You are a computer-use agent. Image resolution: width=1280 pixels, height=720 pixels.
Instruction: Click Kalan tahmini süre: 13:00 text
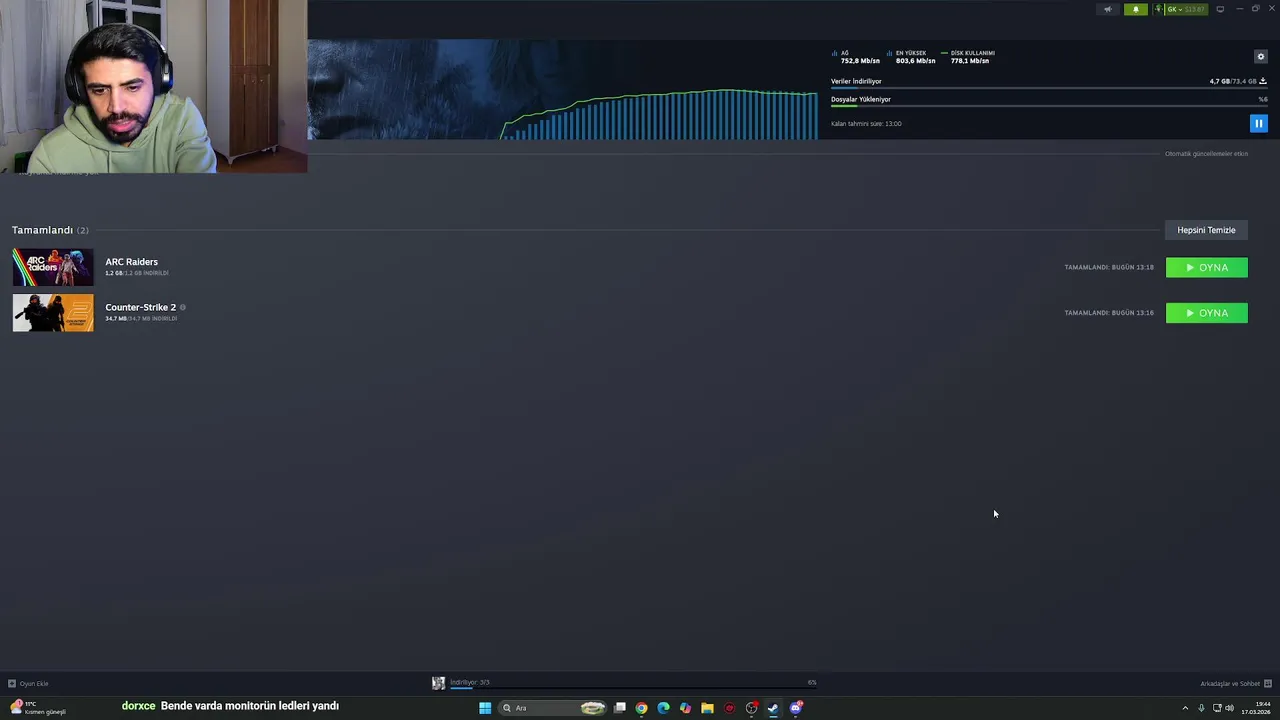pos(866,124)
